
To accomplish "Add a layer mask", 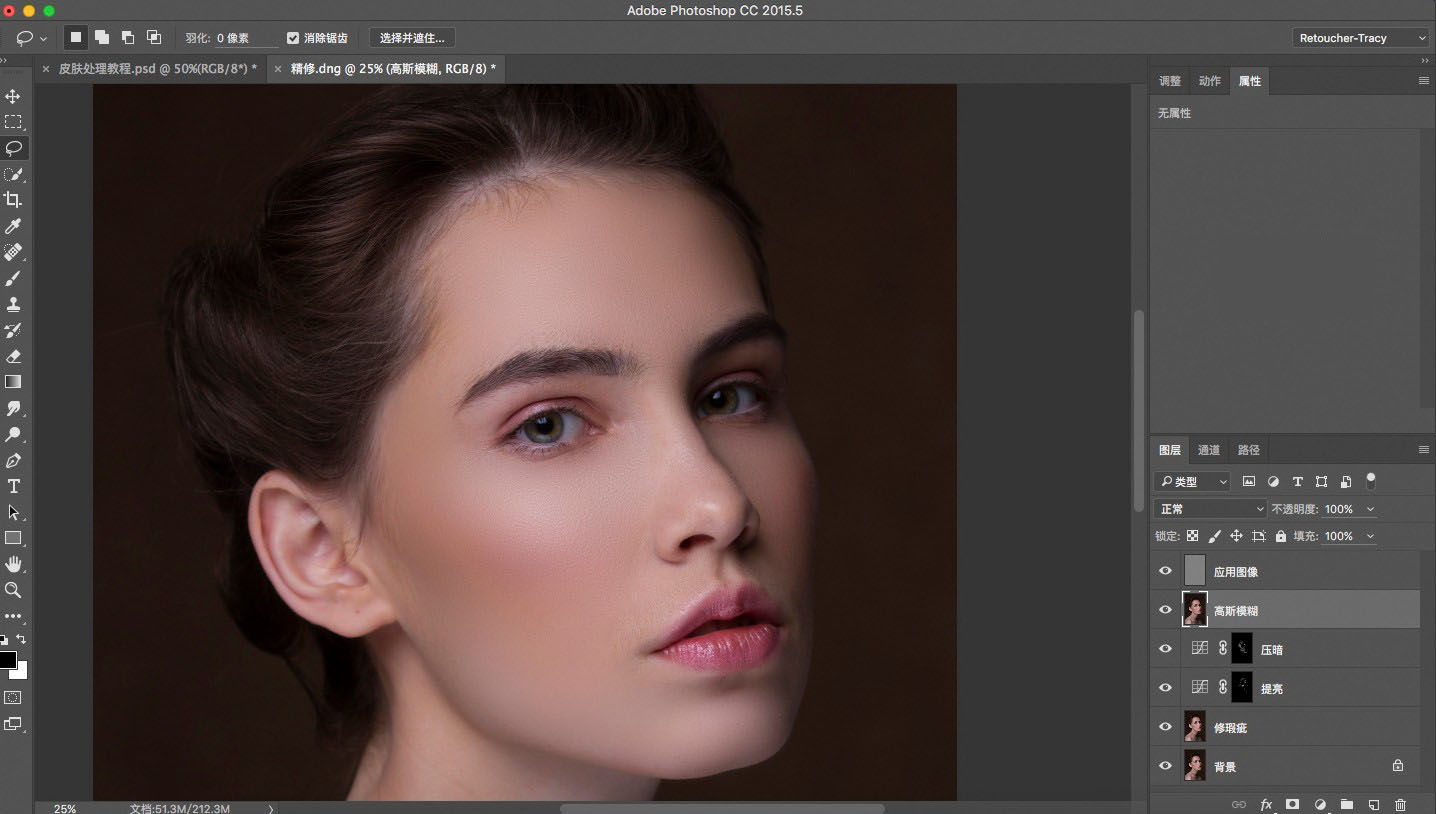I will click(x=1292, y=804).
